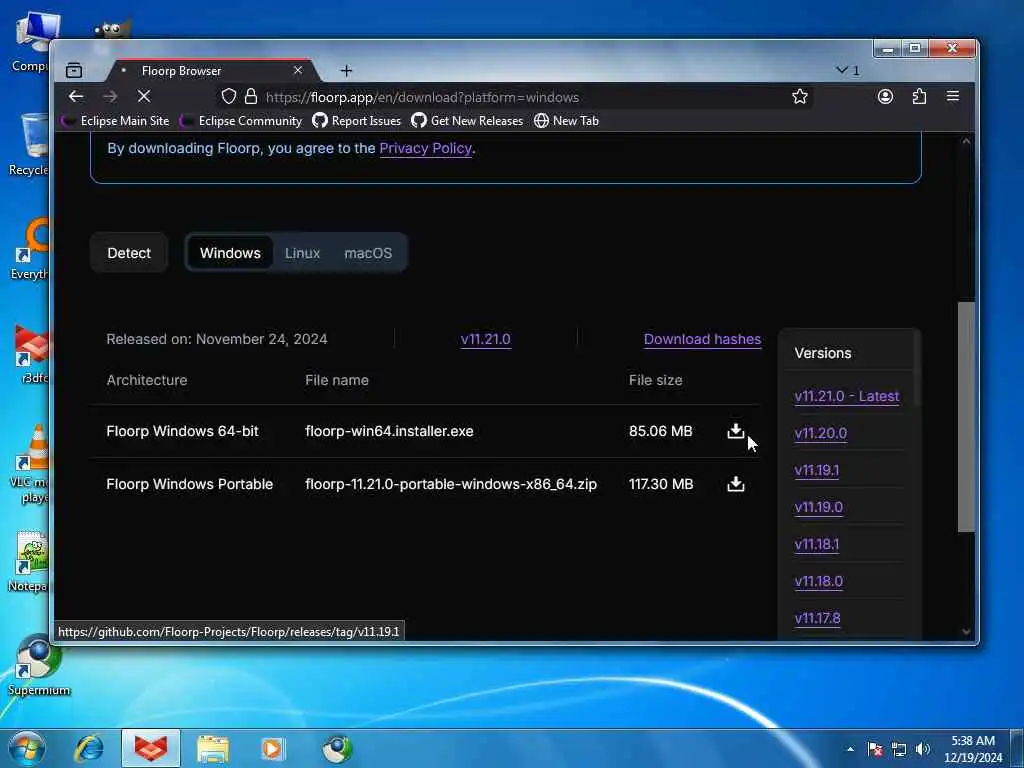
Task: Select version v11.17.8
Action: click(817, 618)
